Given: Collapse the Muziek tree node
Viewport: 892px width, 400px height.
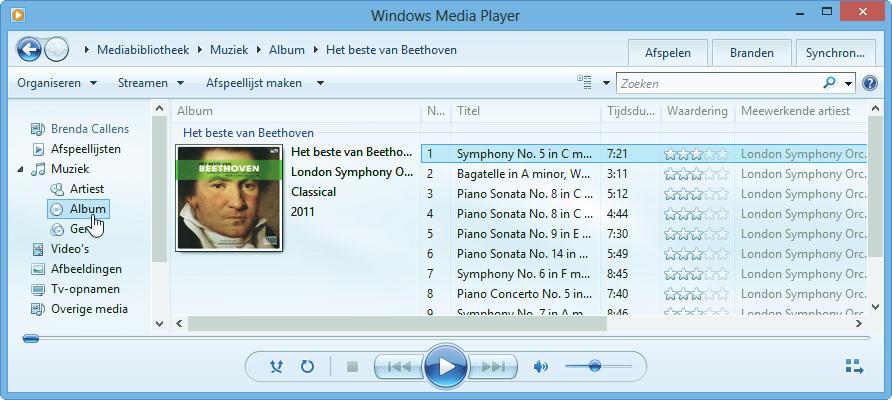Looking at the screenshot, I should pyautogui.click(x=20, y=170).
